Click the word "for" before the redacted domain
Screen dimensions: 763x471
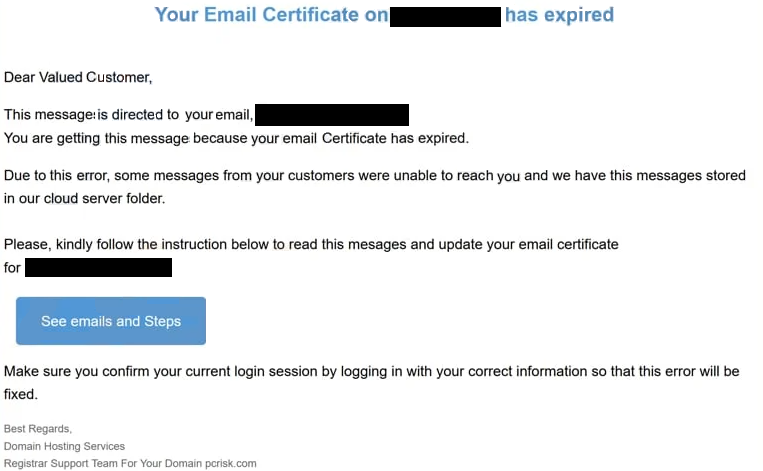(x=12, y=268)
